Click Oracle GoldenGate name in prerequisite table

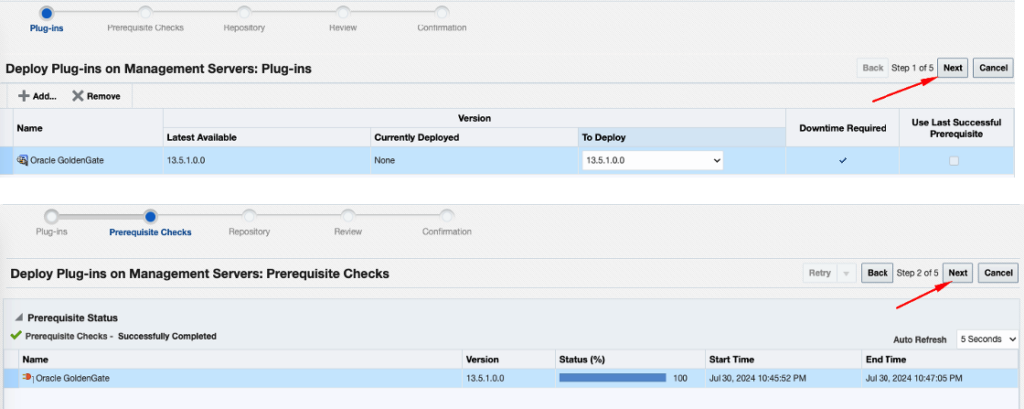(72, 378)
